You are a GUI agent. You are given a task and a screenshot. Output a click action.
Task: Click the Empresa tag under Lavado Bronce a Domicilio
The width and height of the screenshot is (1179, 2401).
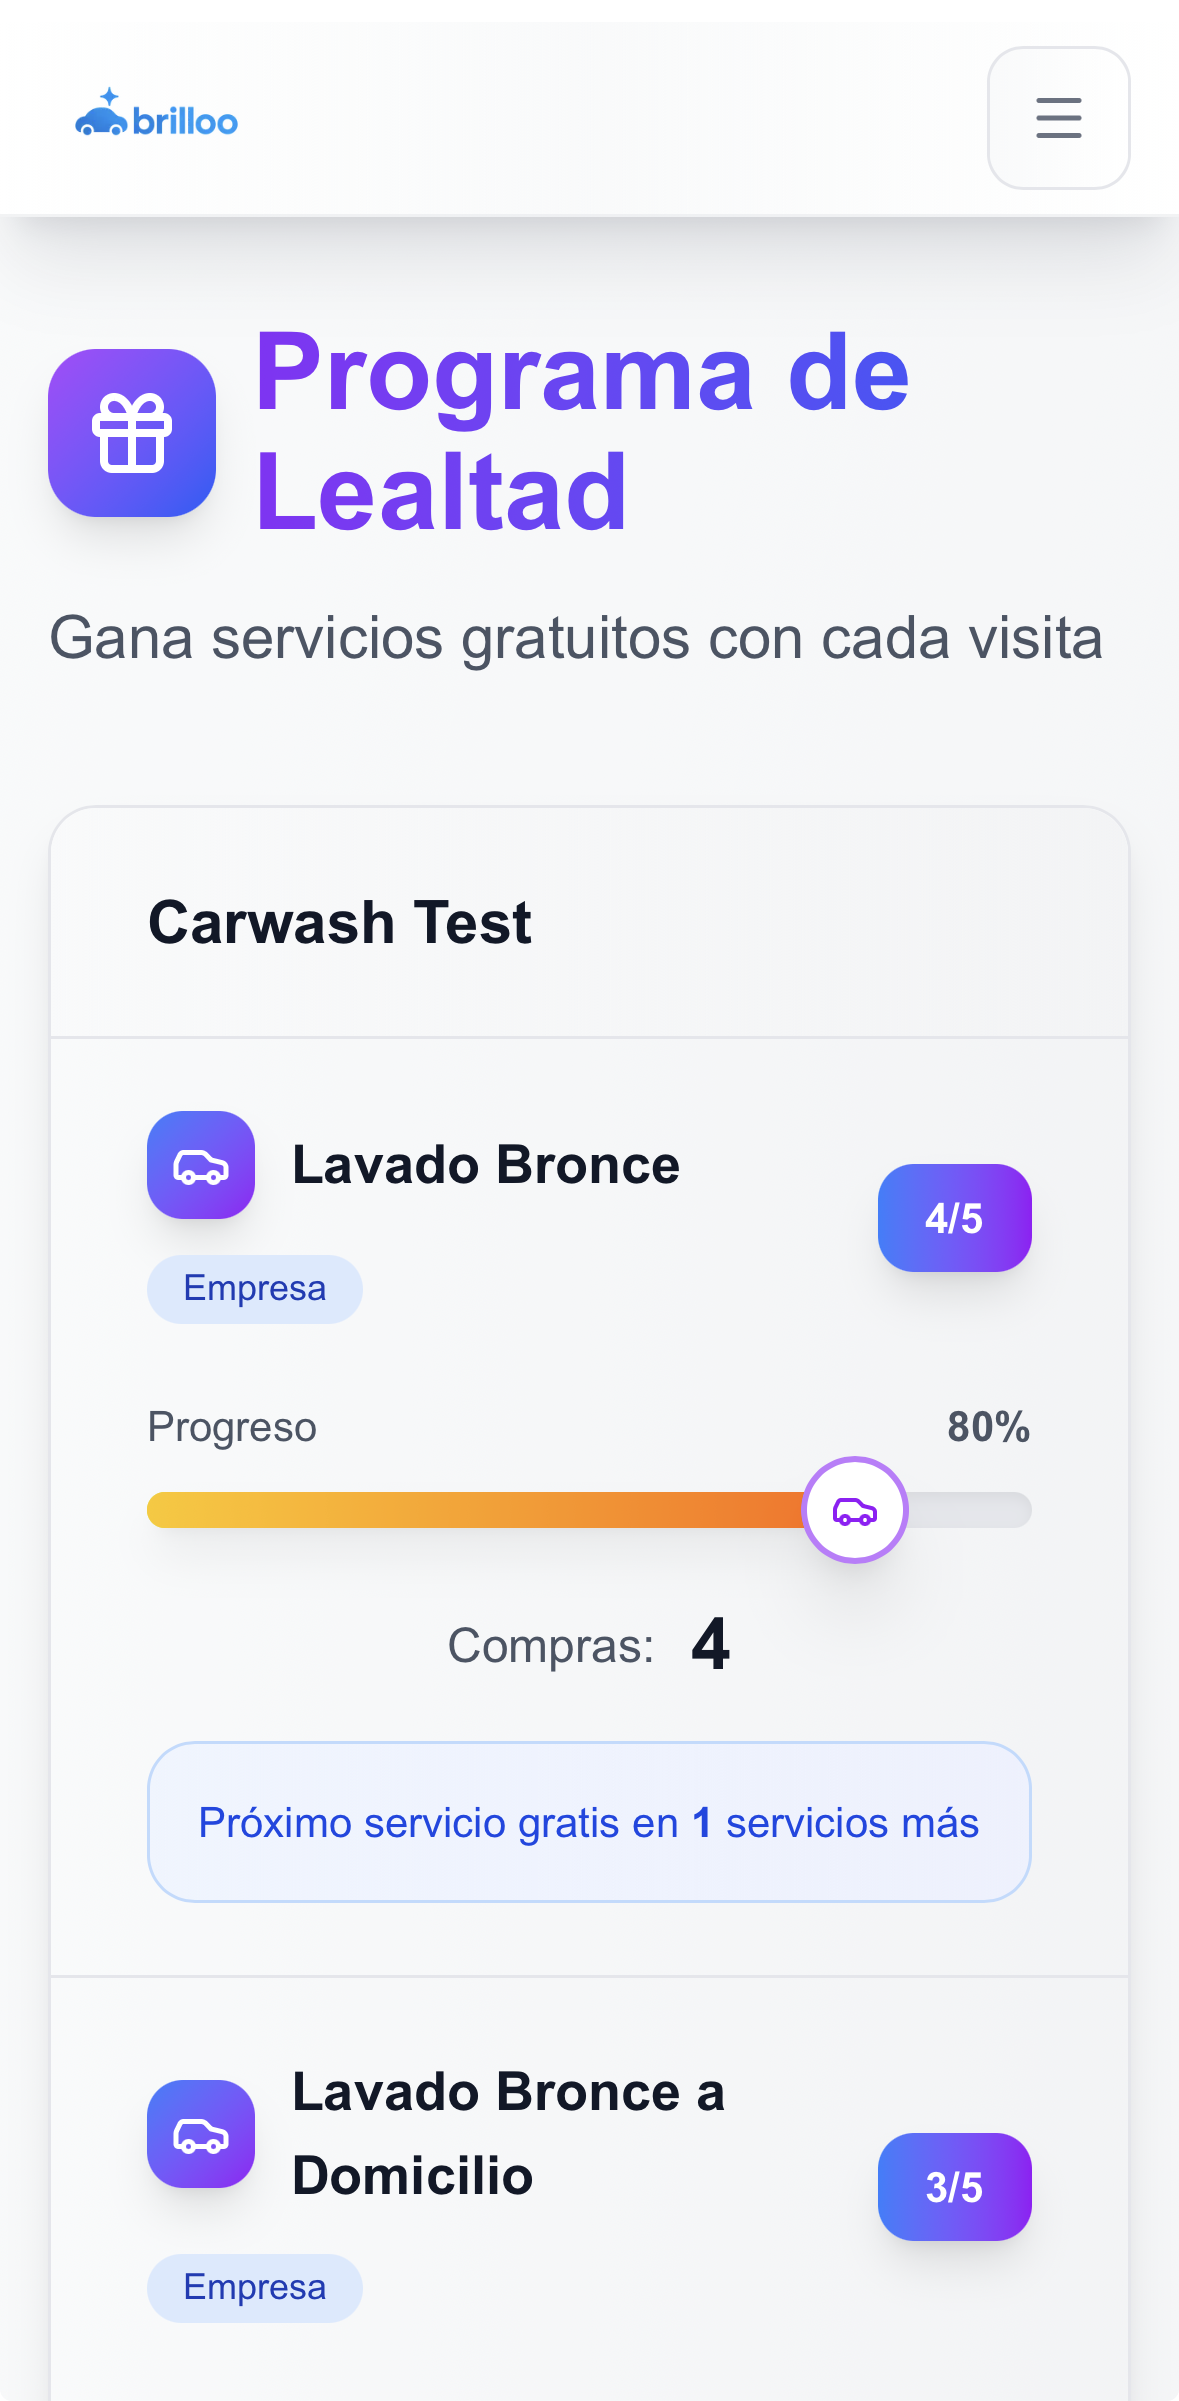pos(255,2288)
